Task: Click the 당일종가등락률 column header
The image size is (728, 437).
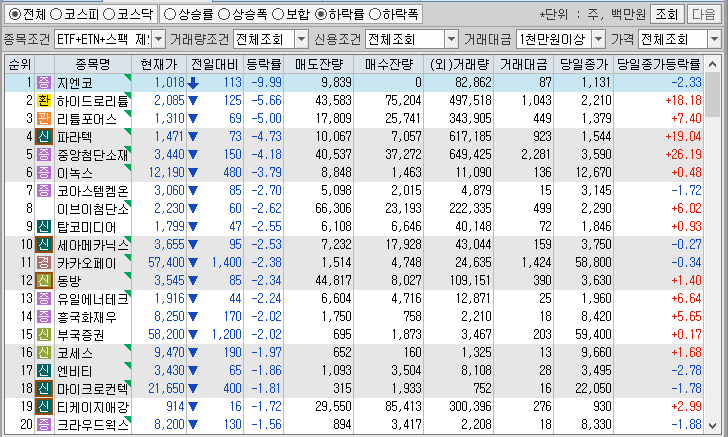Action: (658, 65)
